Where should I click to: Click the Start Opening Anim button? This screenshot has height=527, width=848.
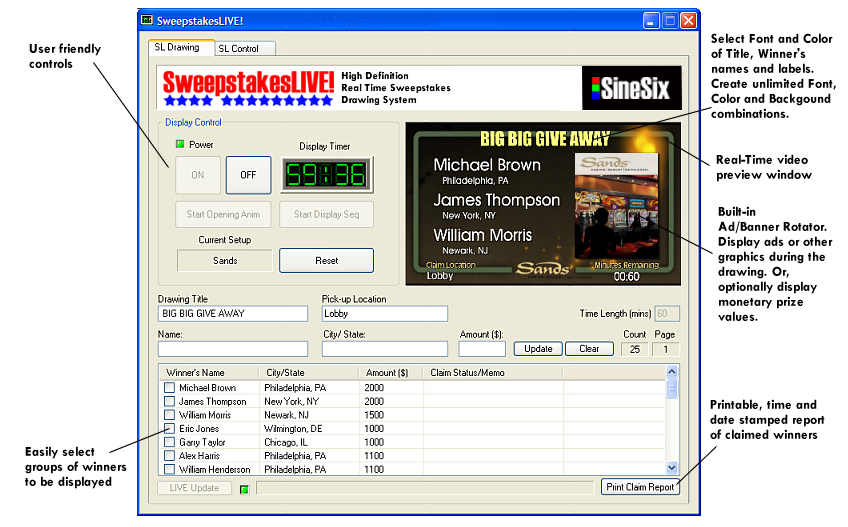point(223,214)
